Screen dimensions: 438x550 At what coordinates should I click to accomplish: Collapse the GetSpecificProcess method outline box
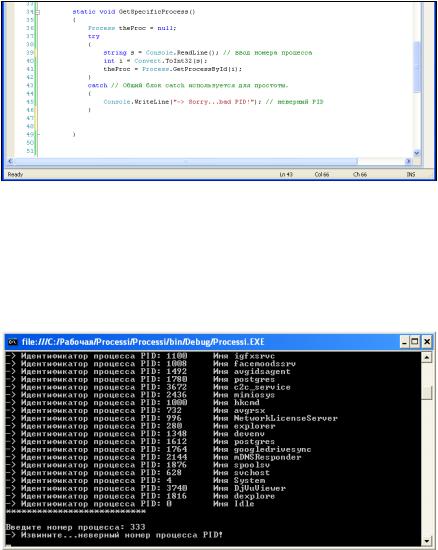click(38, 12)
